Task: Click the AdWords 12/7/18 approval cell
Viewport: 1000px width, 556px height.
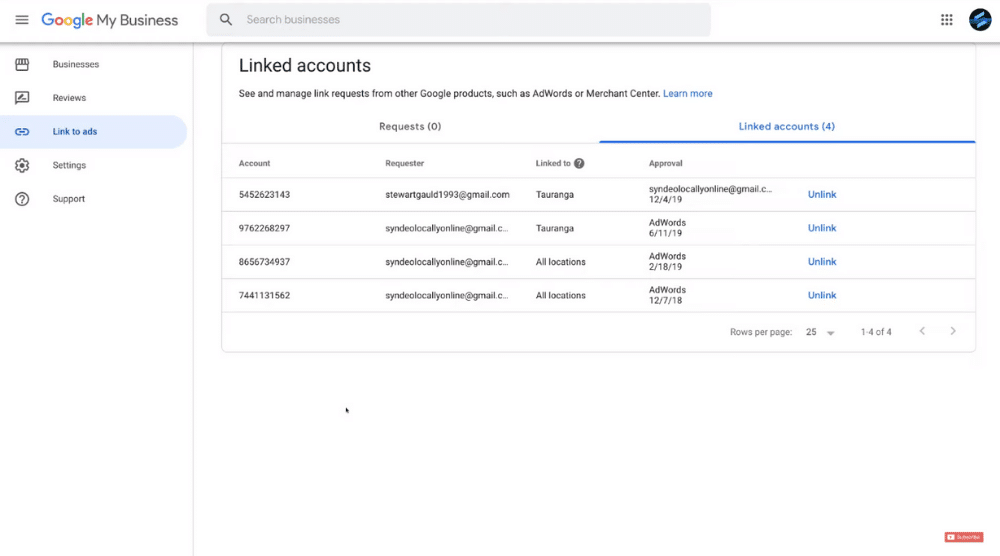Action: pyautogui.click(x=667, y=295)
